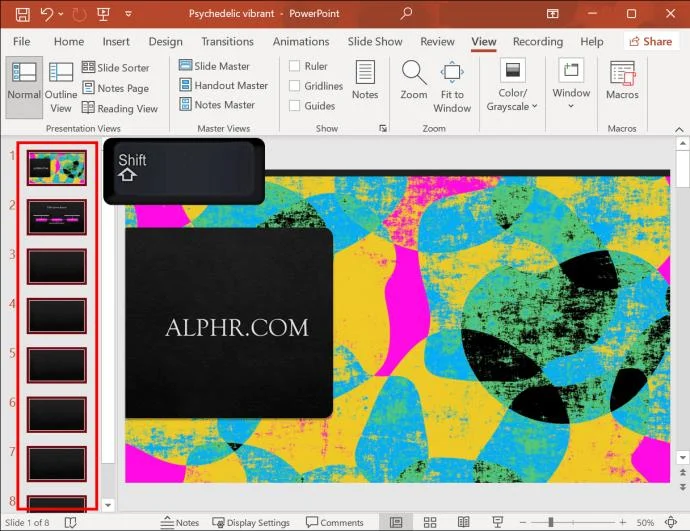Enable the Ruler checkbox
Image resolution: width=690 pixels, height=531 pixels.
[294, 66]
